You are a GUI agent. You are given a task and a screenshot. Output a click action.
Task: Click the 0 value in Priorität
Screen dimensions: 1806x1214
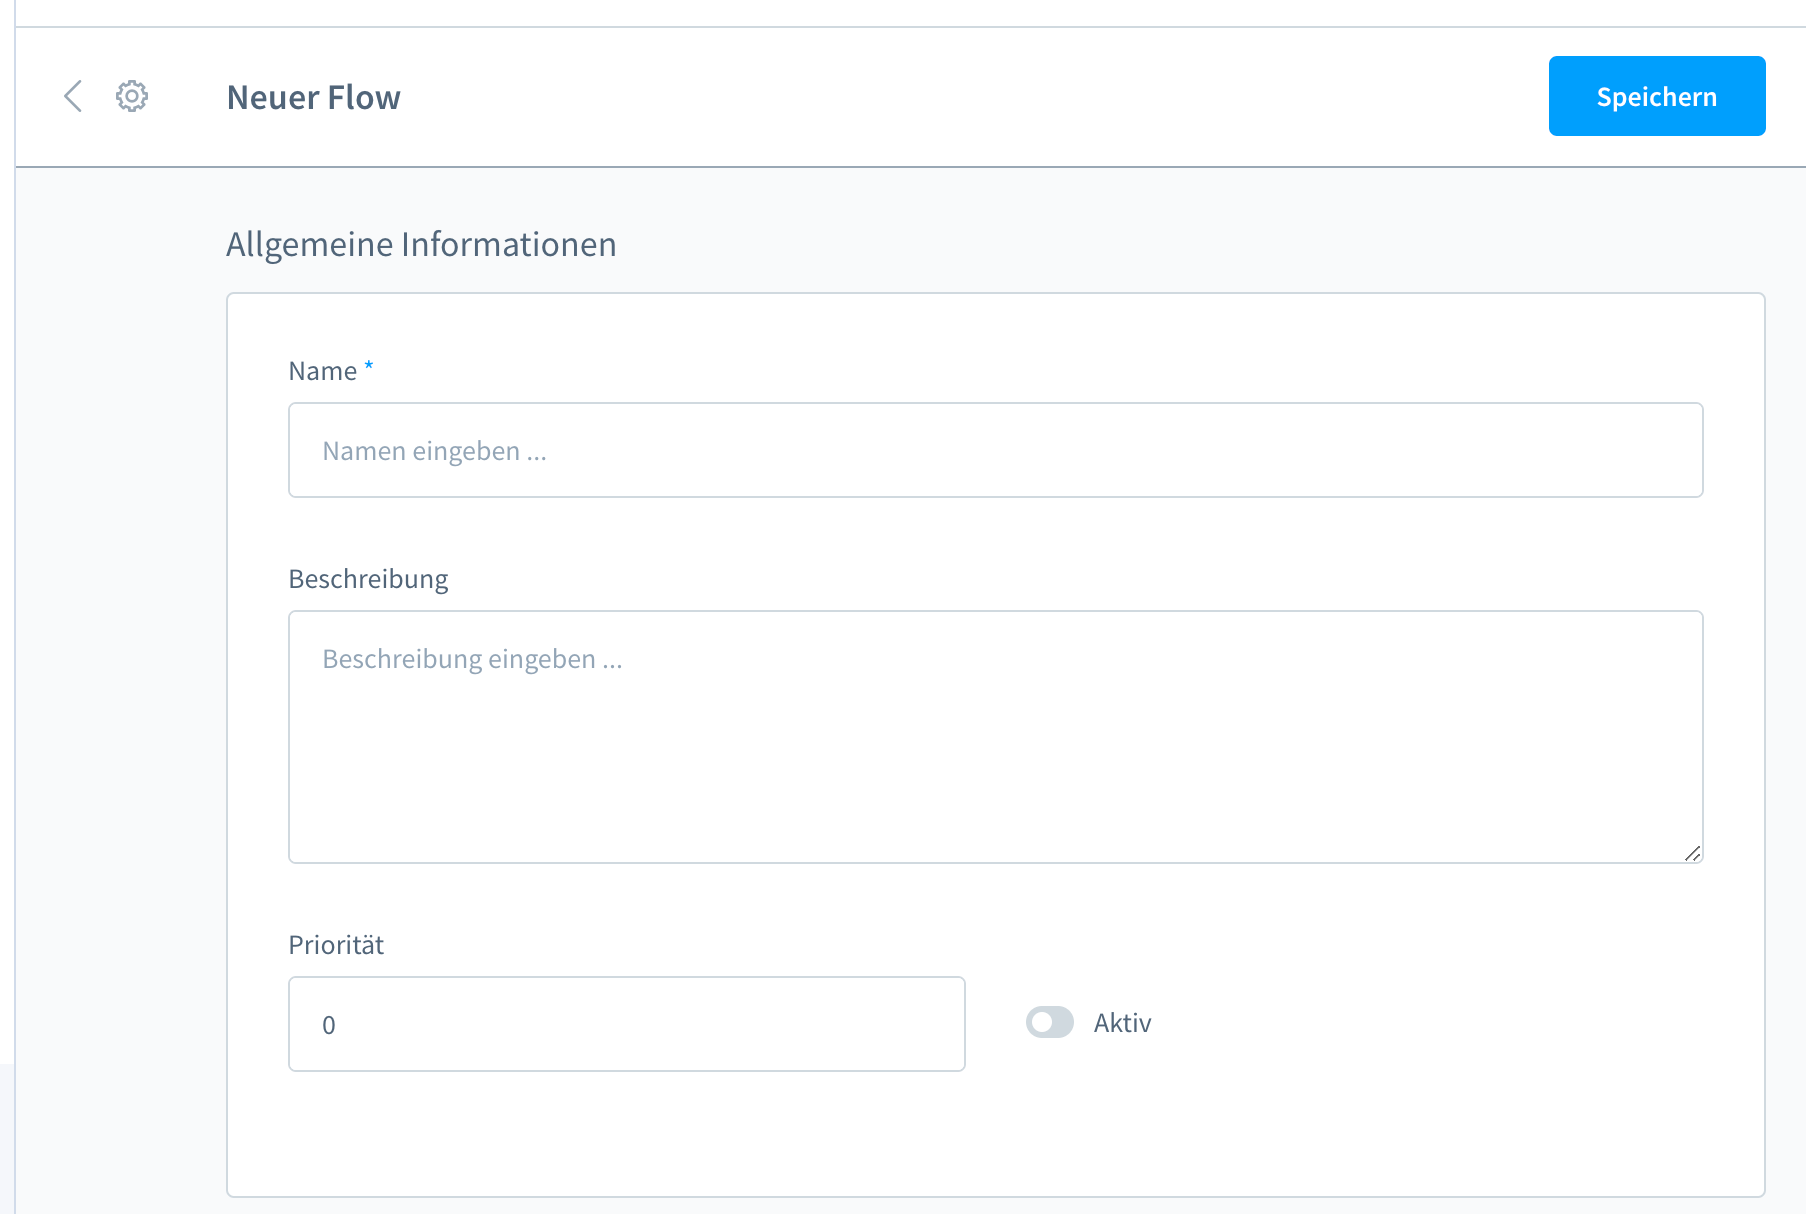click(329, 1025)
